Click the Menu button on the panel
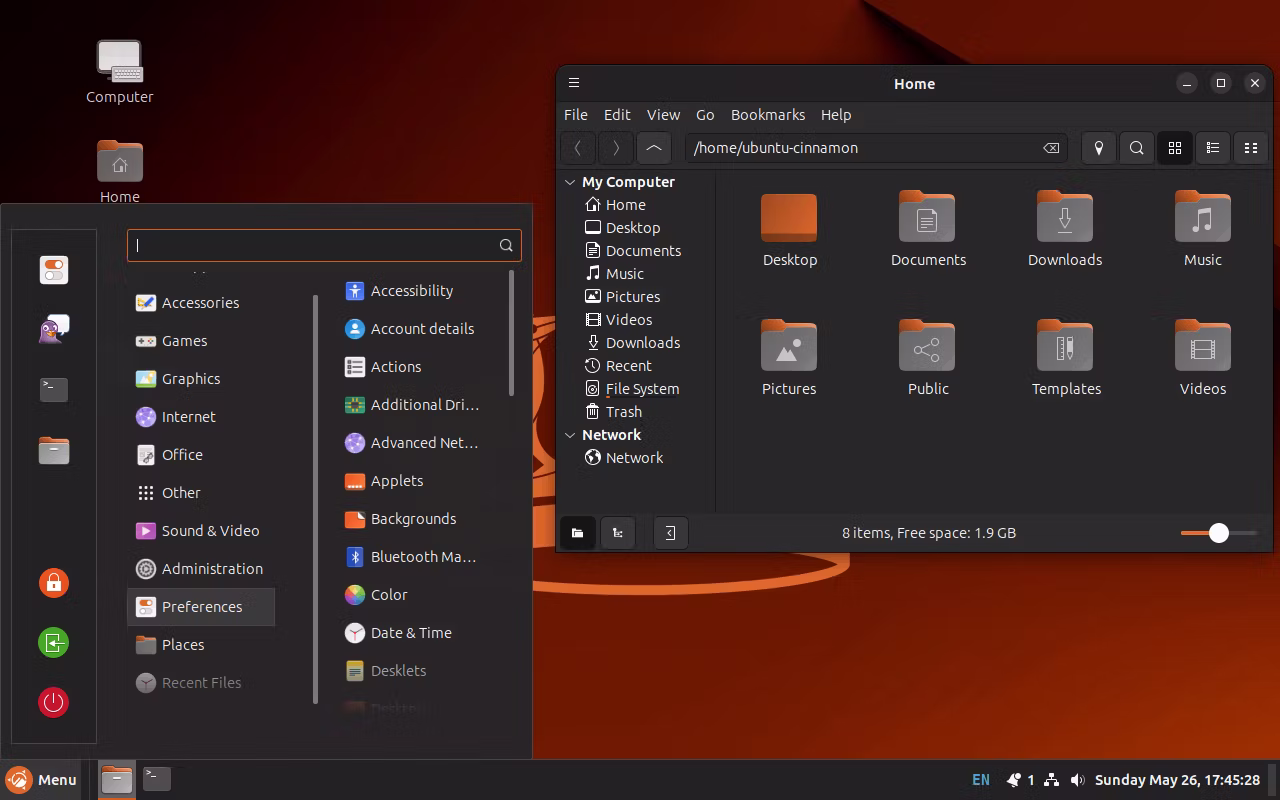The height and width of the screenshot is (800, 1280). click(x=42, y=780)
